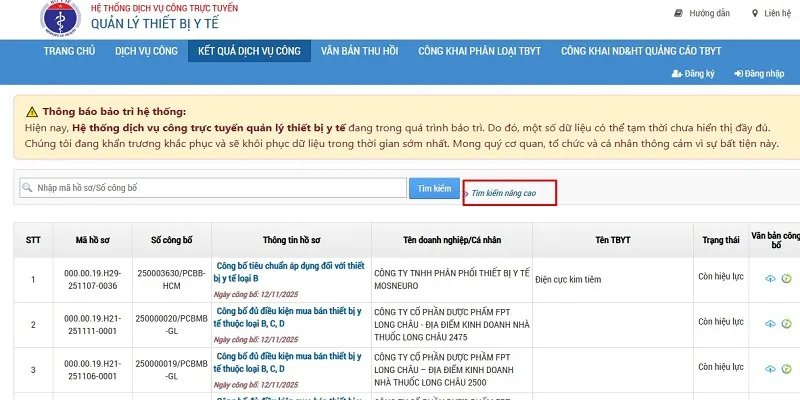
Task: Click the QUẢN LÝ THIẾT BỊ Y TẾ title
Action: [x=155, y=23]
